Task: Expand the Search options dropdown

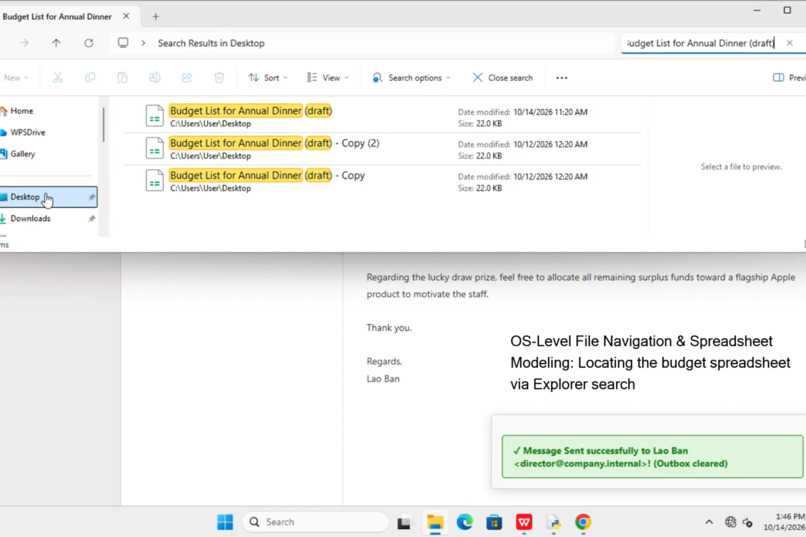Action: [x=411, y=78]
